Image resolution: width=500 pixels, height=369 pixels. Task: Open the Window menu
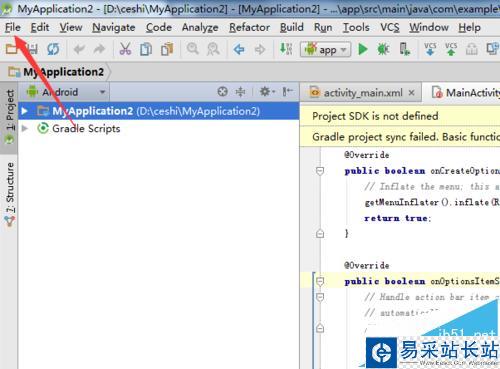tap(429, 27)
